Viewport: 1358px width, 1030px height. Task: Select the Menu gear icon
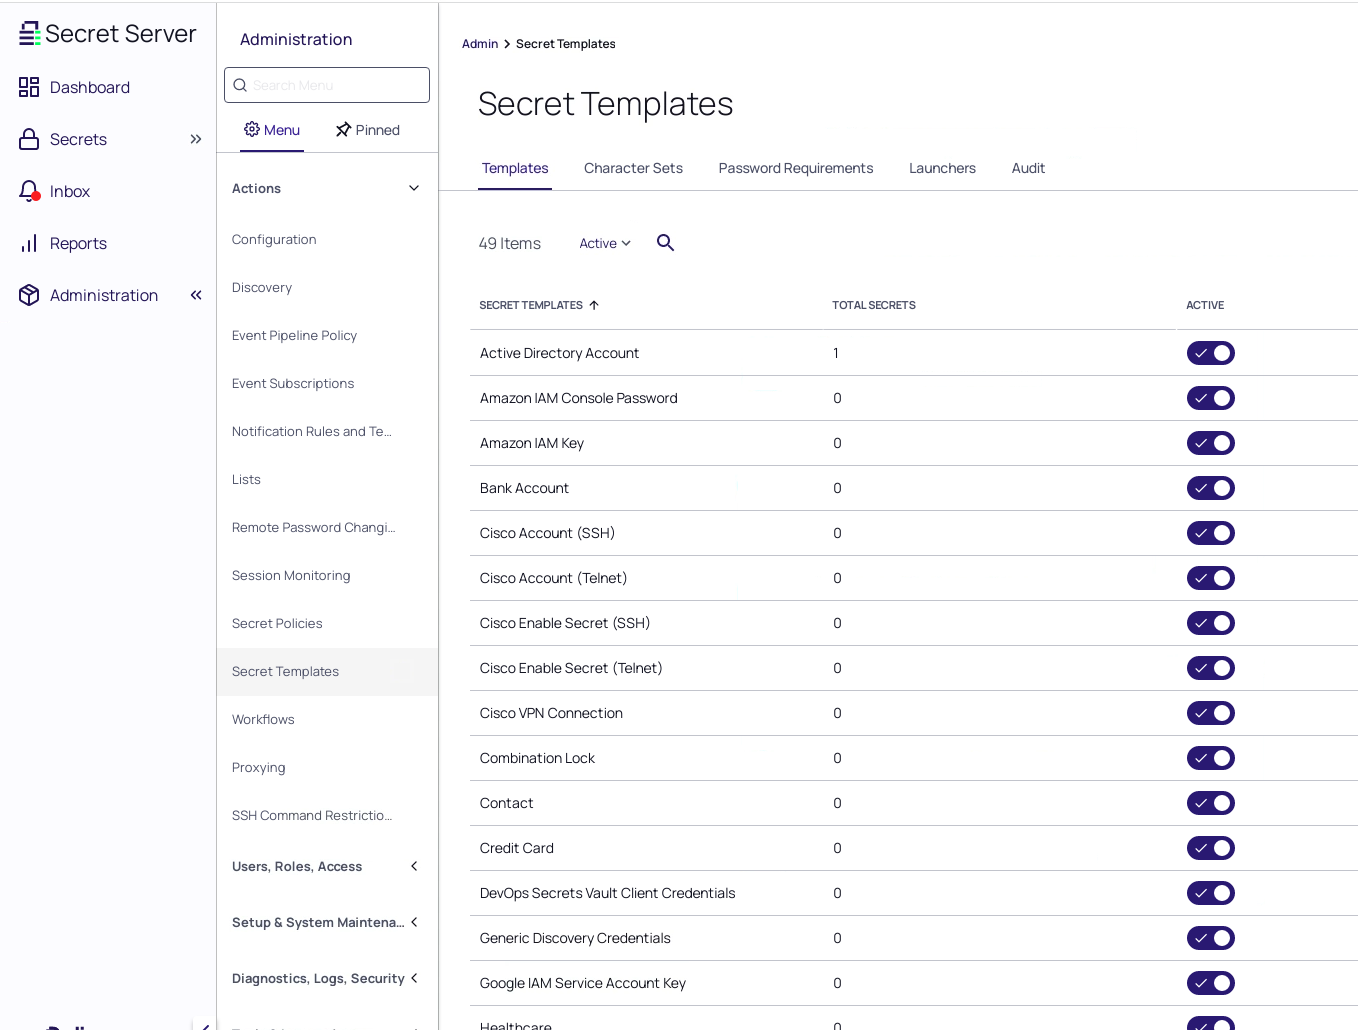click(x=253, y=129)
